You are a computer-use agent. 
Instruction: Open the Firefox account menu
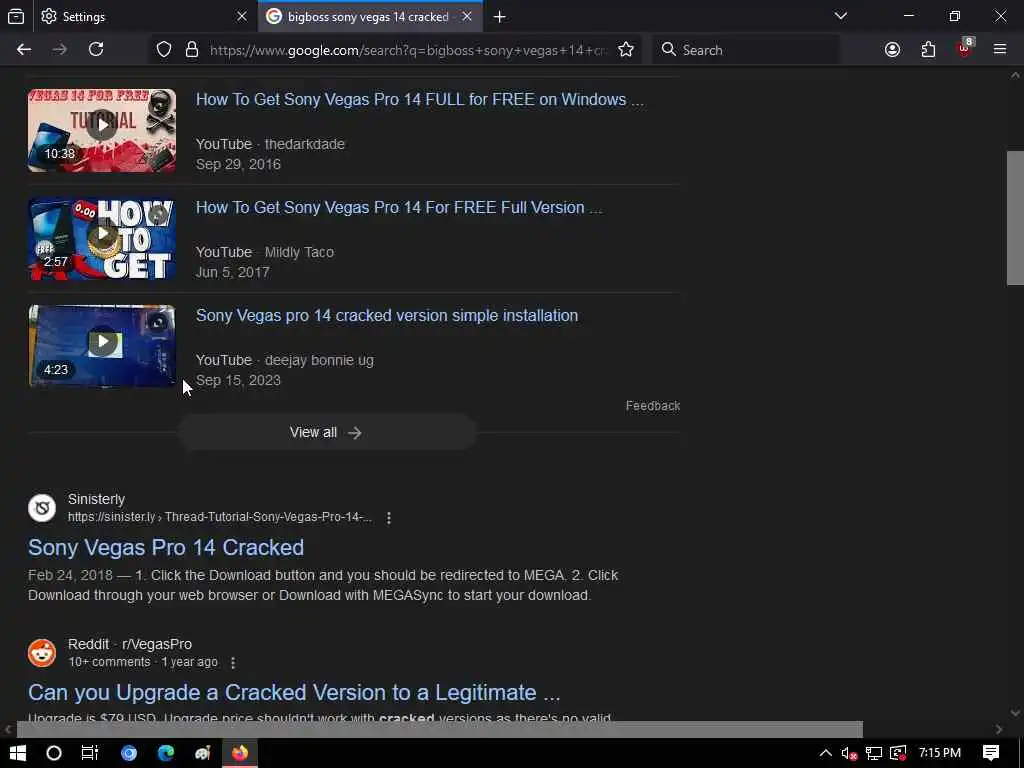(892, 50)
